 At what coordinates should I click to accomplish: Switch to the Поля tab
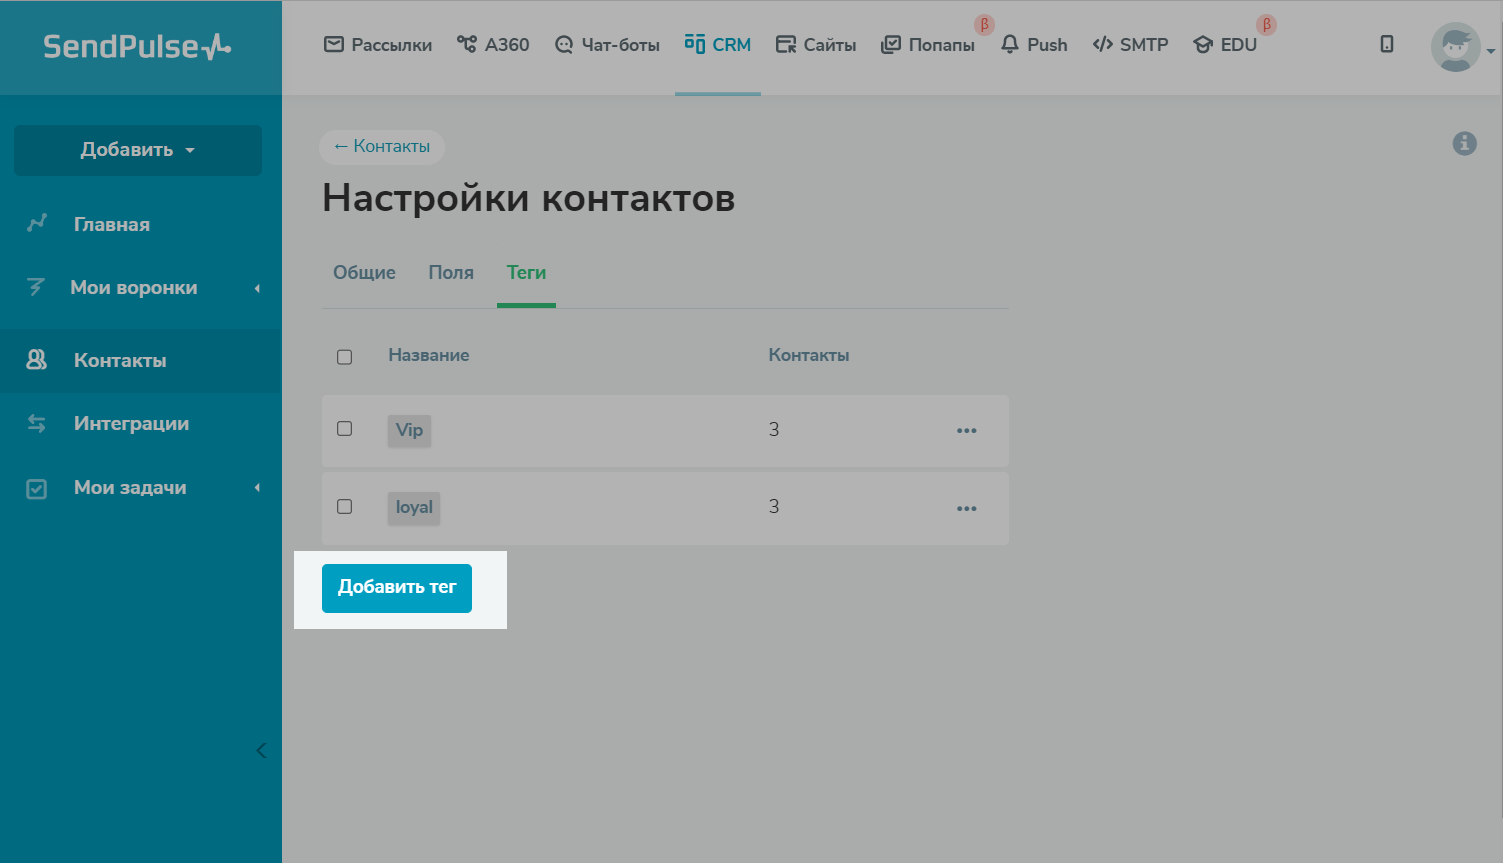[x=451, y=273]
